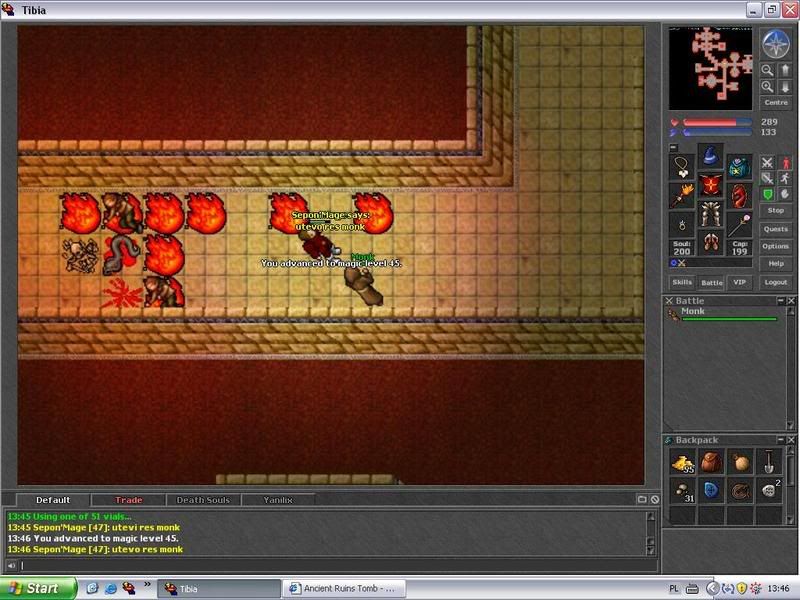The image size is (800, 600).
Task: Click the red dragon shield slot
Action: pos(739,195)
